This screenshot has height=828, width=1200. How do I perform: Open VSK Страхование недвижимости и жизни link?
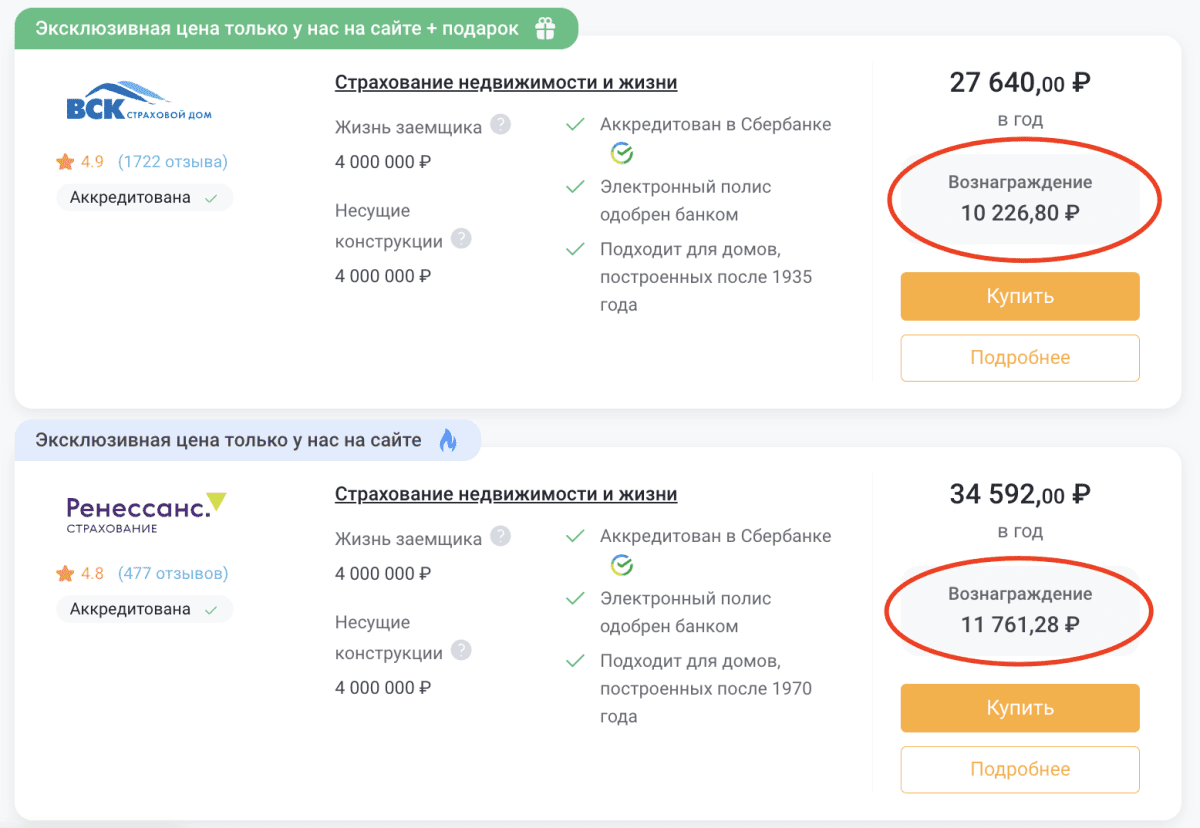pyautogui.click(x=506, y=82)
